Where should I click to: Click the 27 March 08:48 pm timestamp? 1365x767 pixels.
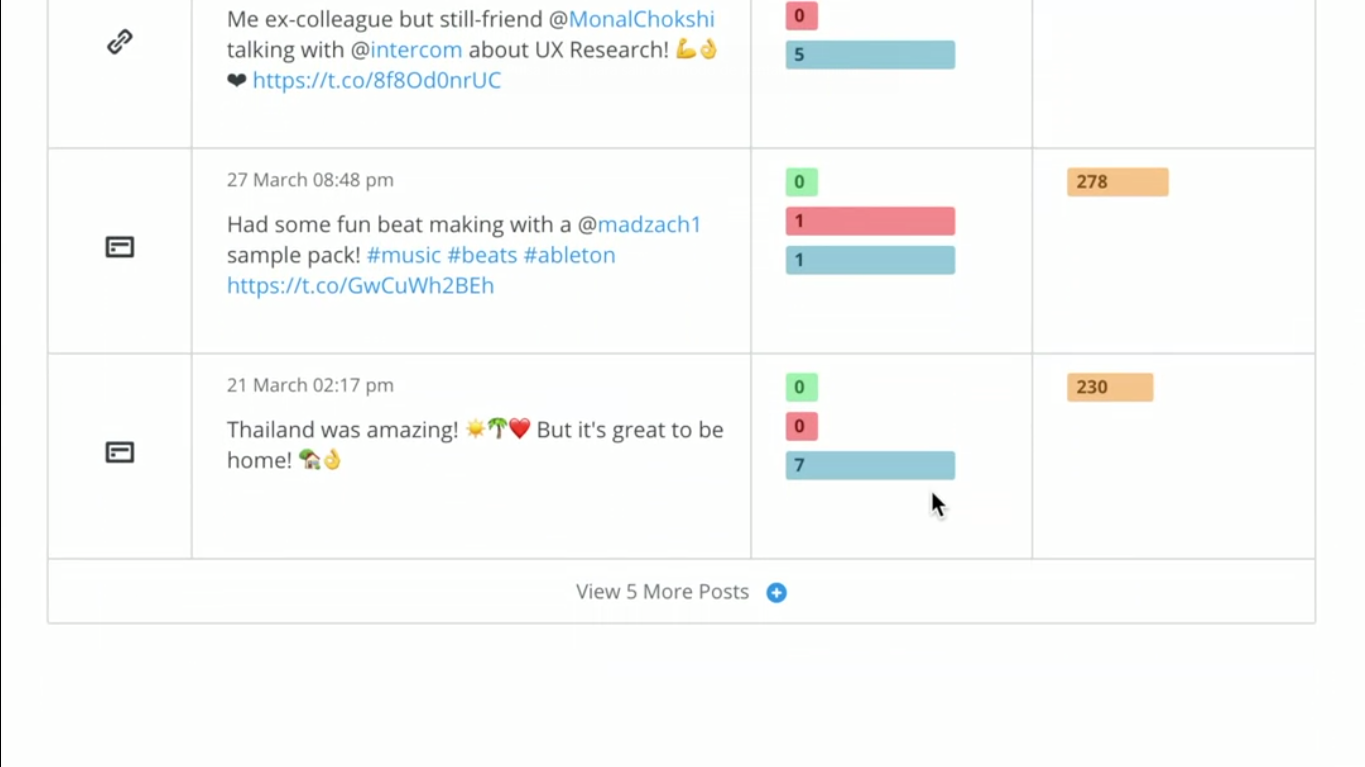310,180
